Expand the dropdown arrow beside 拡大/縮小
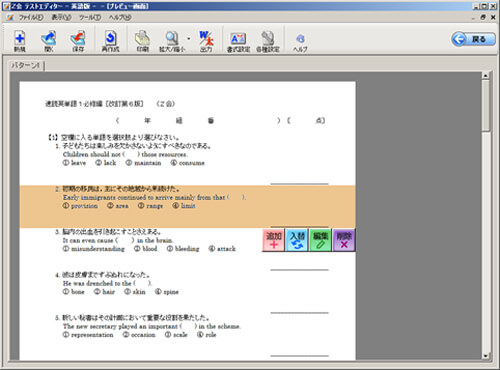 (x=189, y=39)
